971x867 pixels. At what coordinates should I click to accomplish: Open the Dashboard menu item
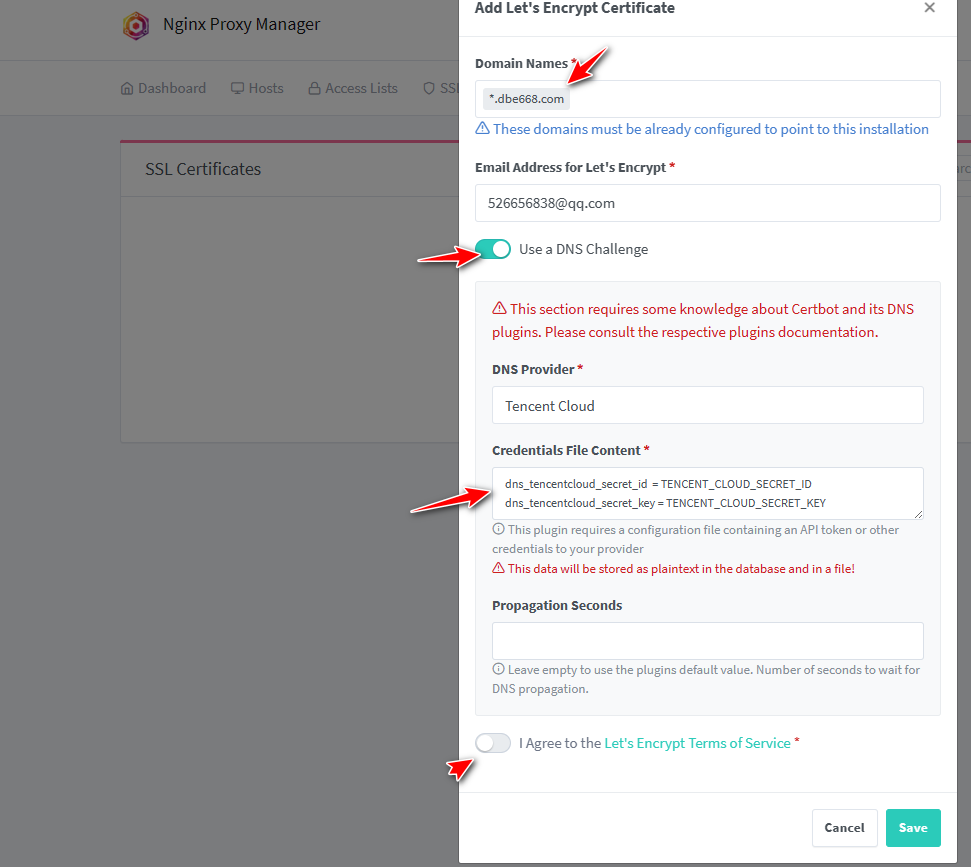[163, 89]
